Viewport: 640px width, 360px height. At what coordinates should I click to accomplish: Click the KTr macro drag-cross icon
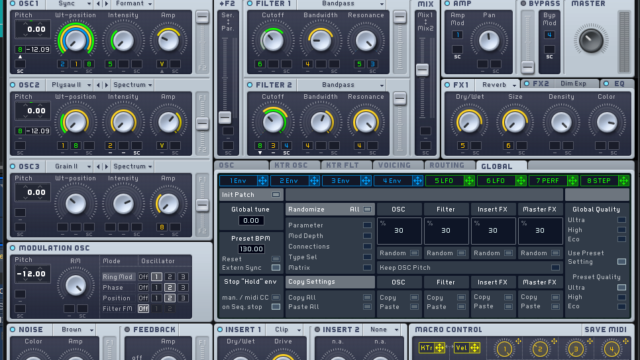pyautogui.click(x=440, y=348)
